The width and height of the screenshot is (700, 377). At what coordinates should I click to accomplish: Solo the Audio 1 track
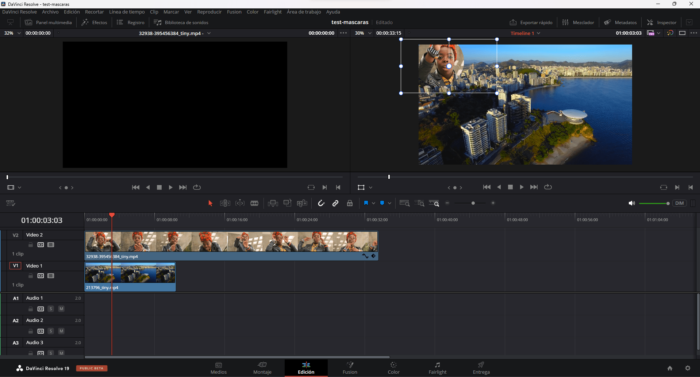click(51, 309)
